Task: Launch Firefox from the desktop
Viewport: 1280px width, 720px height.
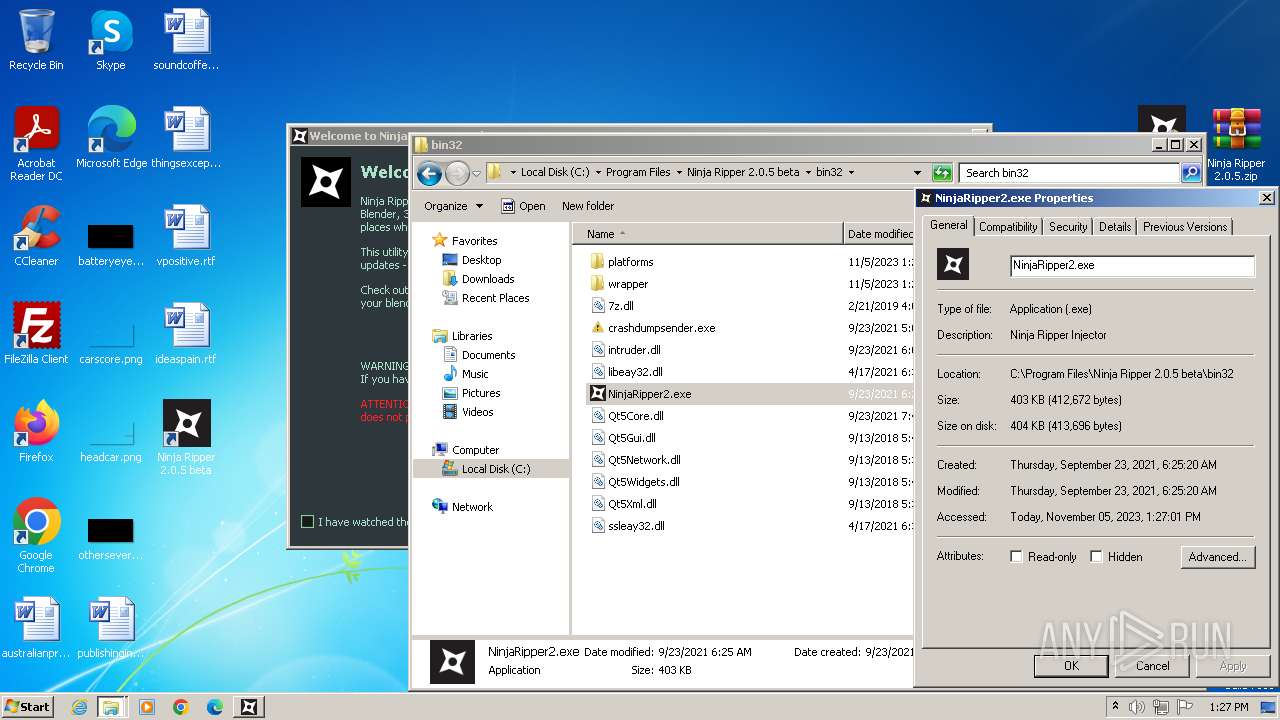Action: (36, 432)
